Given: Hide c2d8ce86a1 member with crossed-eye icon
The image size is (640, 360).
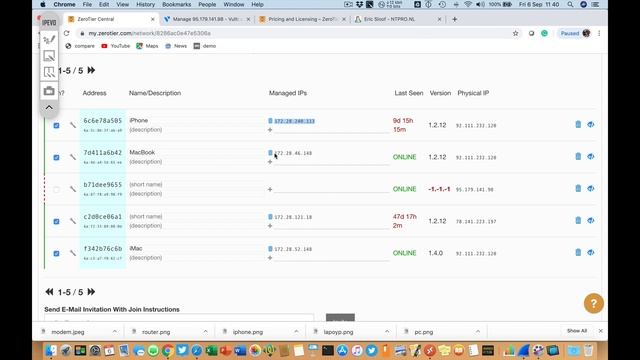Looking at the screenshot, I should coord(591,220).
